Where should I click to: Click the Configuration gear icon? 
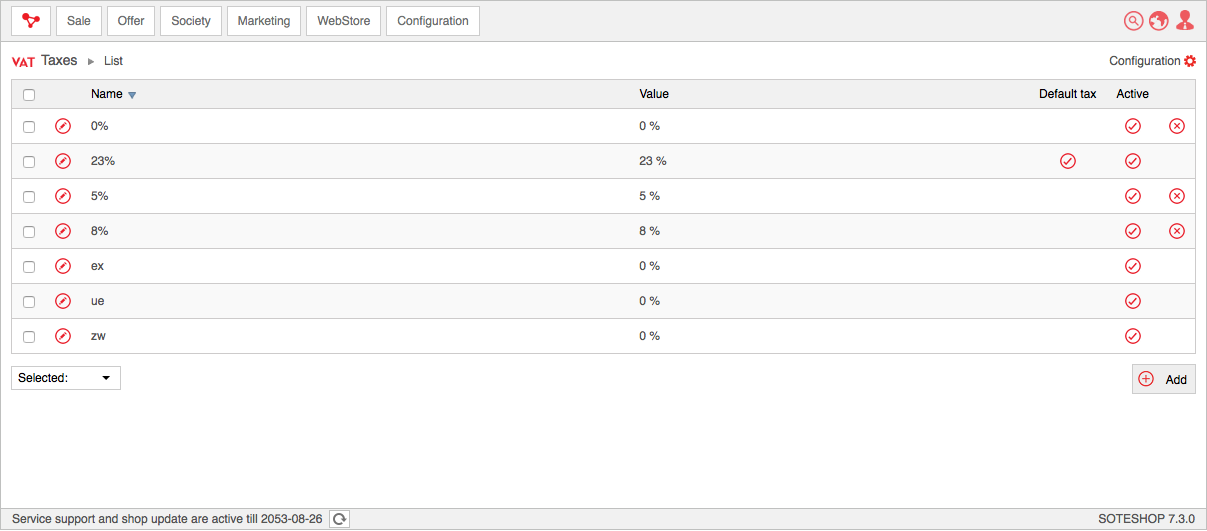click(x=1190, y=61)
